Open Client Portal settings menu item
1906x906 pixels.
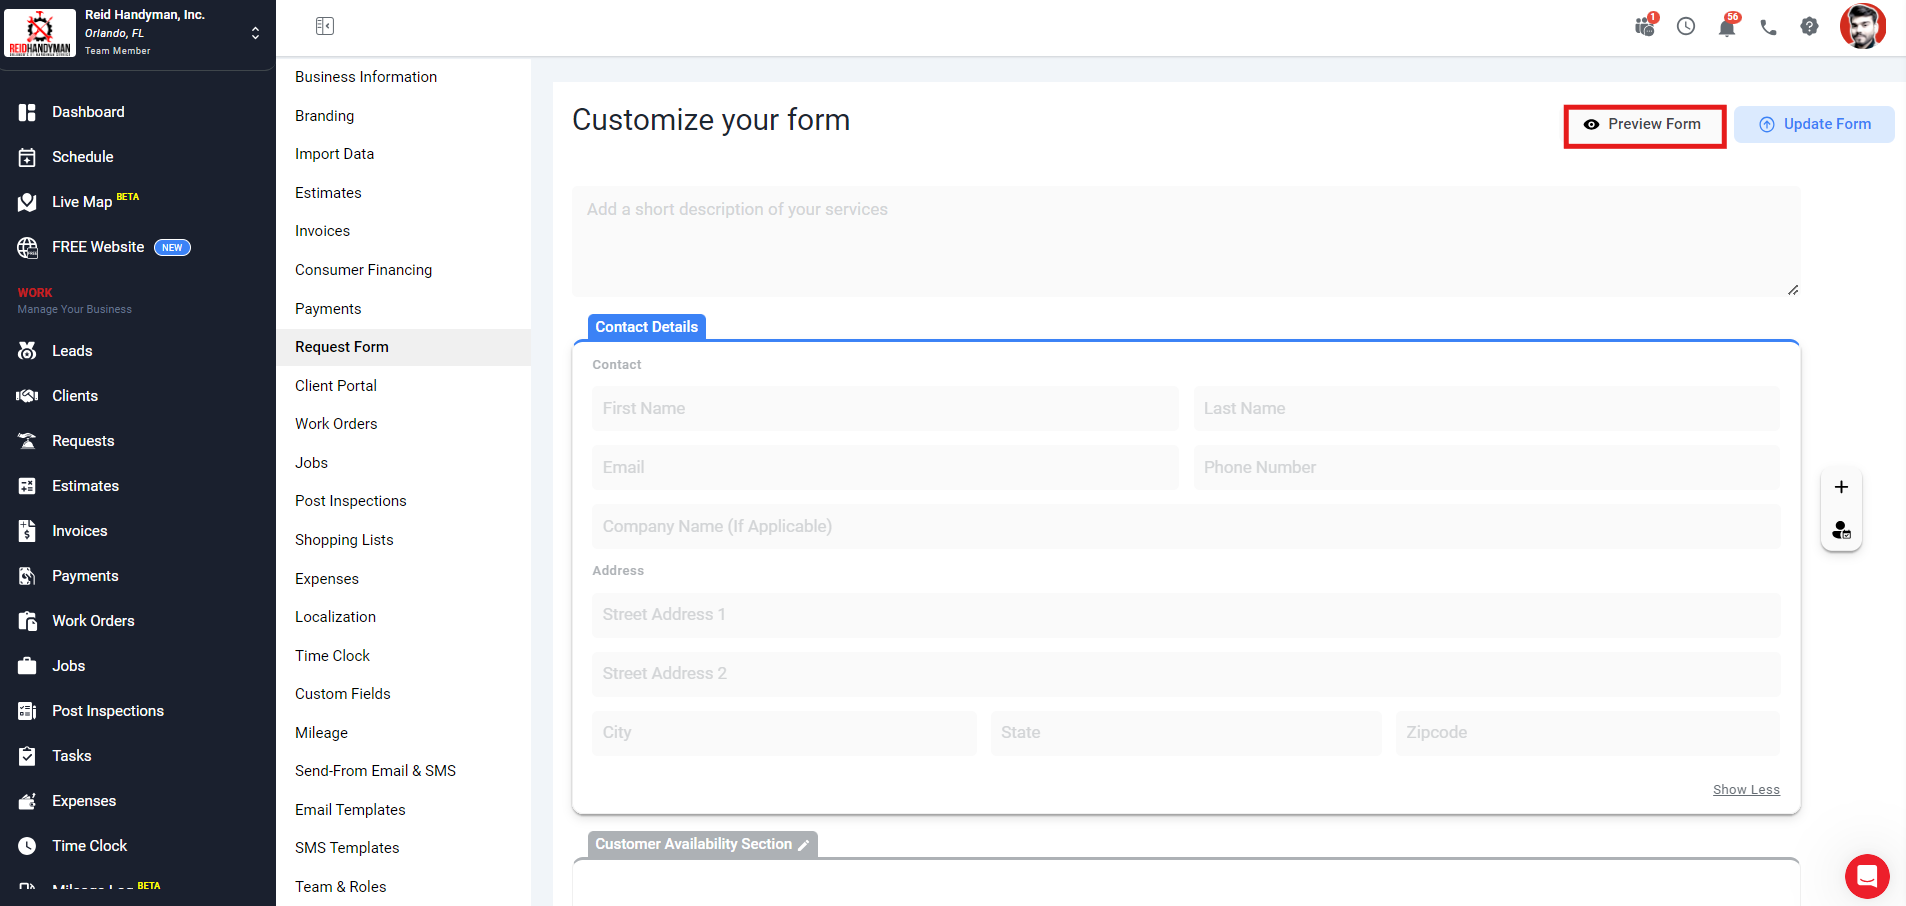tap(336, 386)
